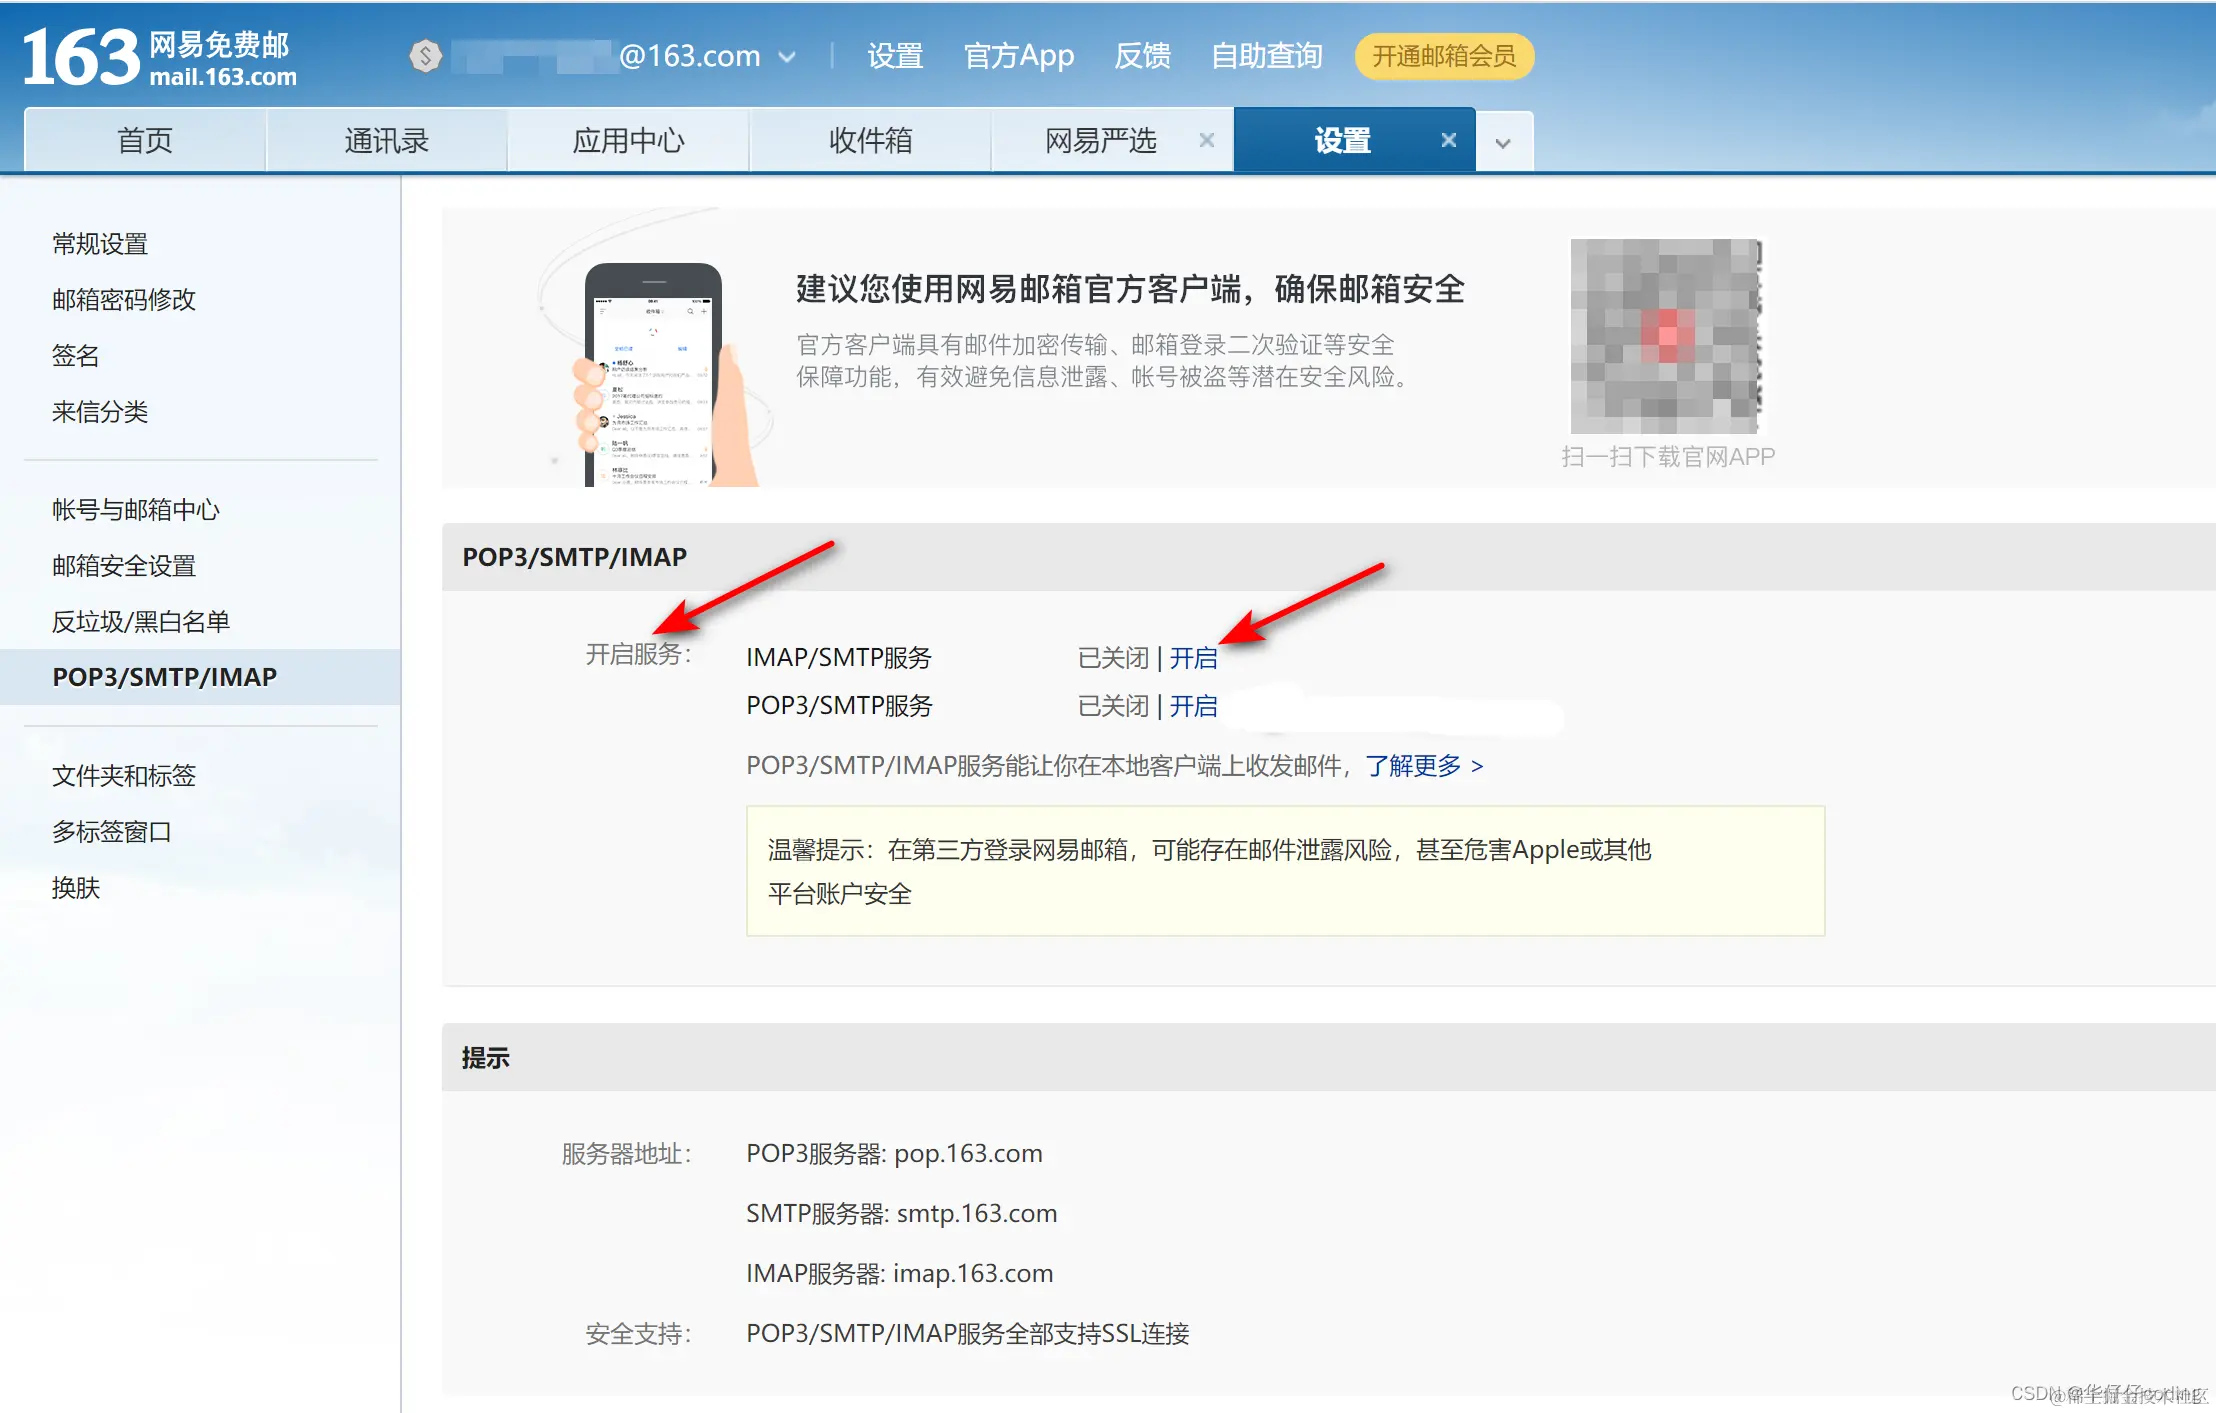This screenshot has width=2216, height=1413.
Task: Expand the account dropdown next to @163.com
Action: (x=787, y=57)
